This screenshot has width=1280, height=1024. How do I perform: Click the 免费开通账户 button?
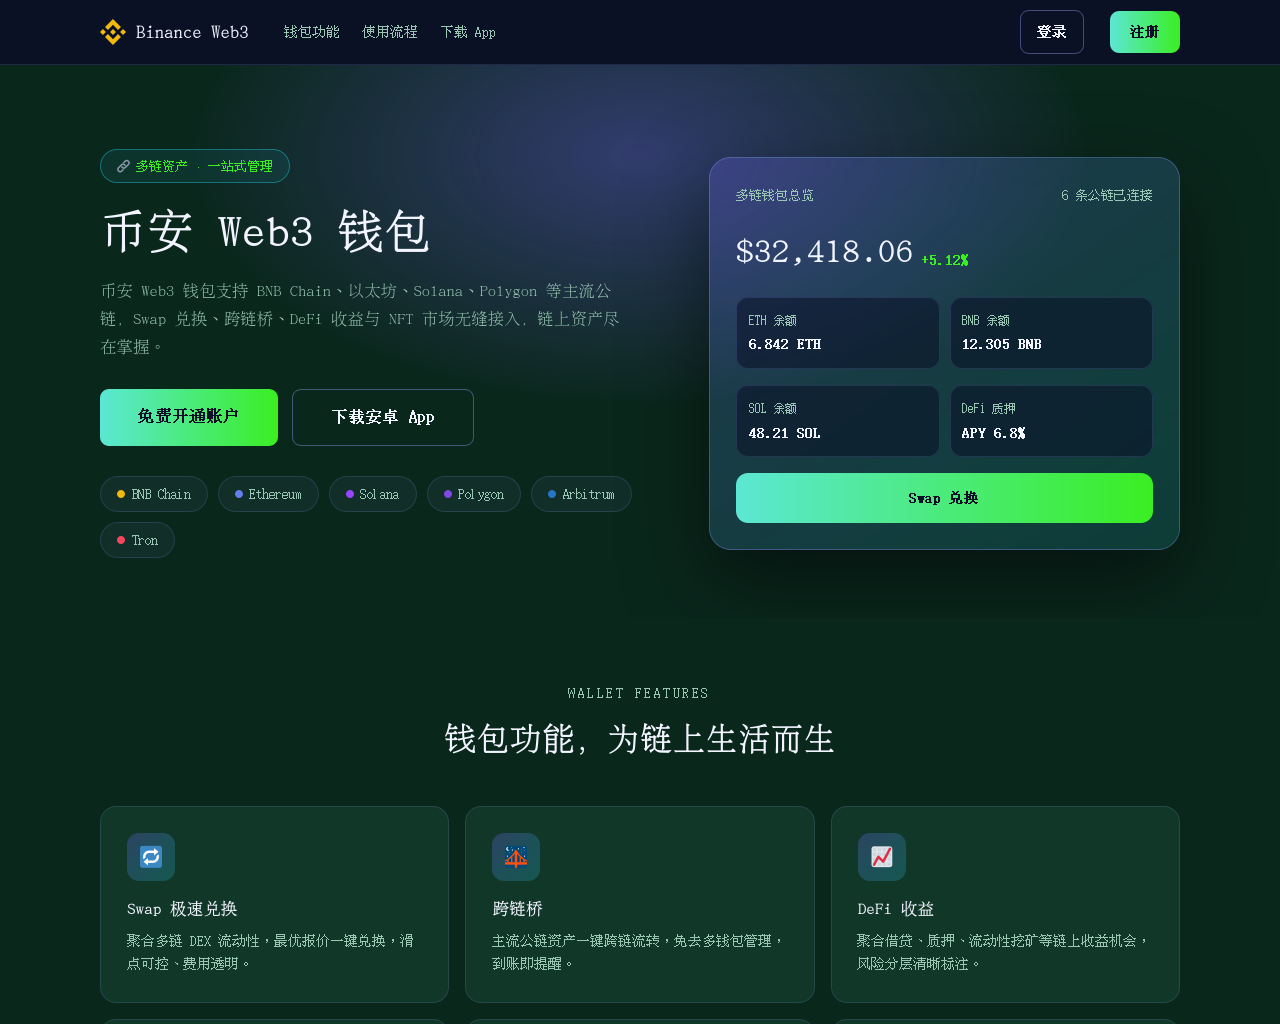[189, 417]
